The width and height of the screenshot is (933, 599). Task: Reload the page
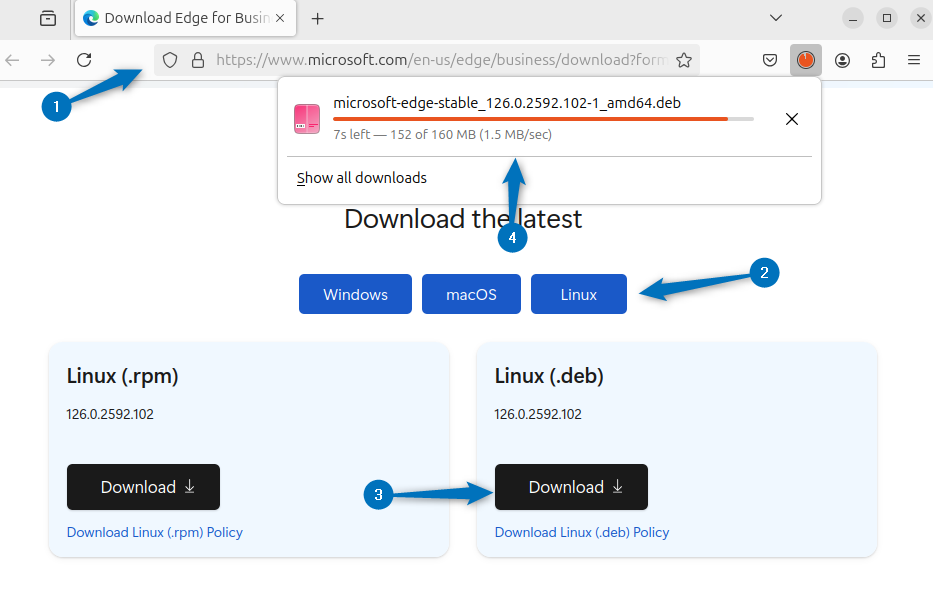pyautogui.click(x=84, y=59)
